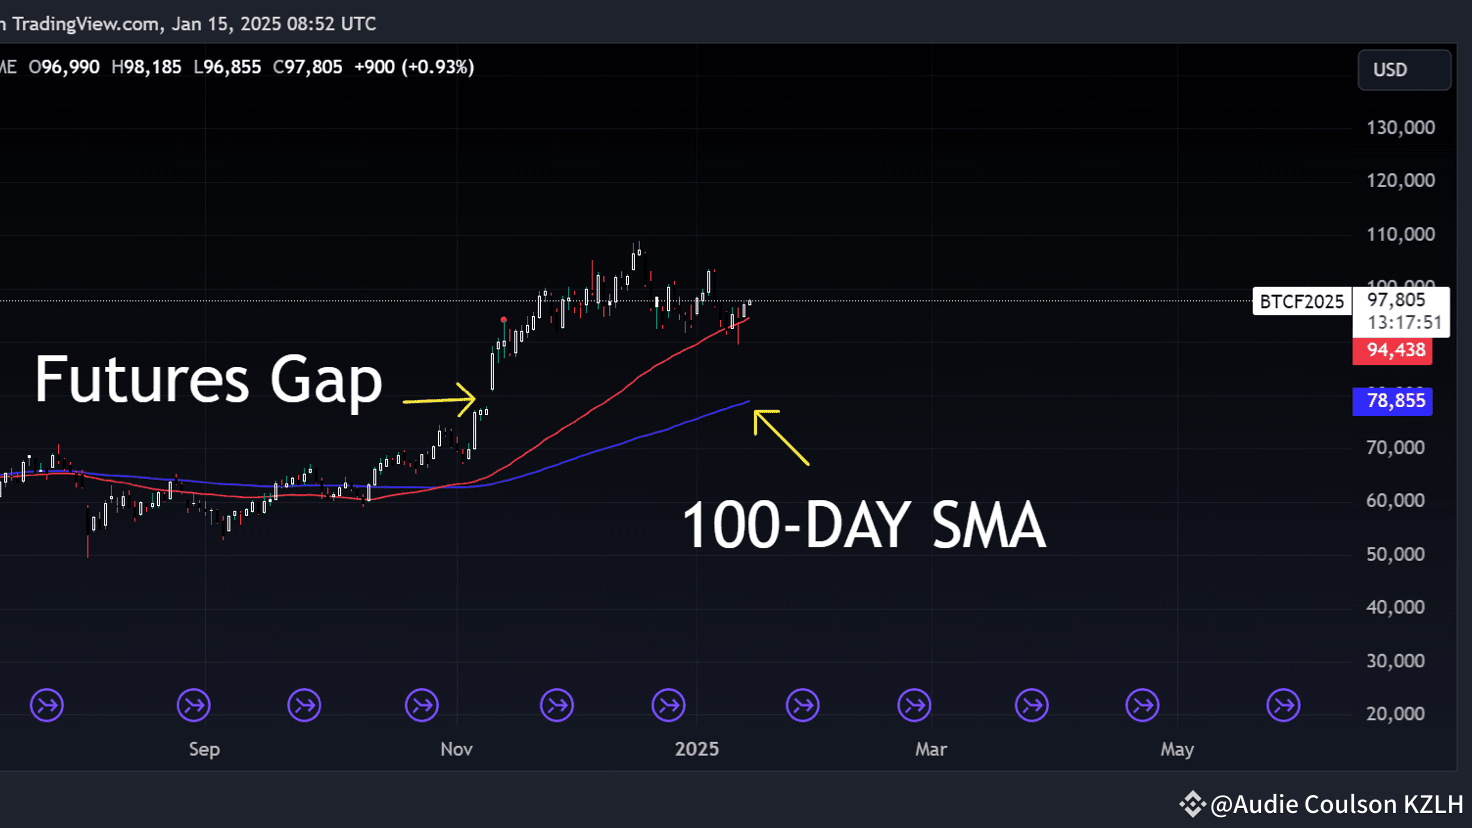Click the BTCF2025 symbol label
This screenshot has width=1472, height=828.
pyautogui.click(x=1301, y=301)
